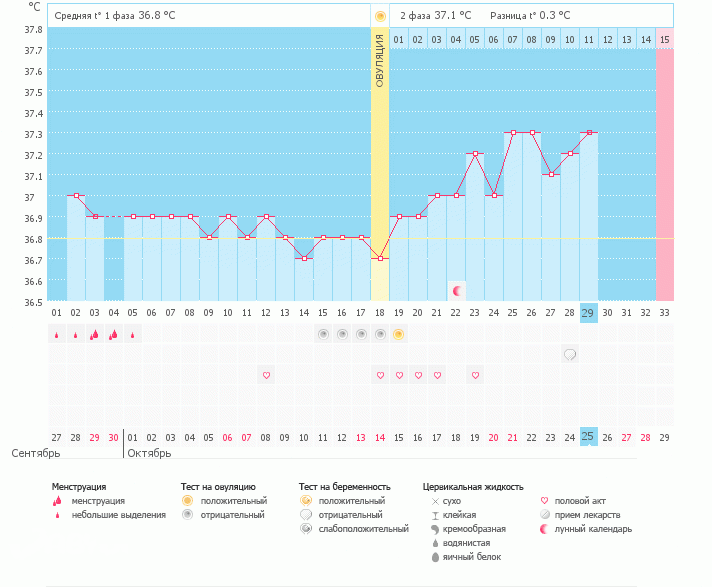Click the pregnancy test icon on cycle day 28
The width and height of the screenshot is (712, 587).
pyautogui.click(x=570, y=354)
